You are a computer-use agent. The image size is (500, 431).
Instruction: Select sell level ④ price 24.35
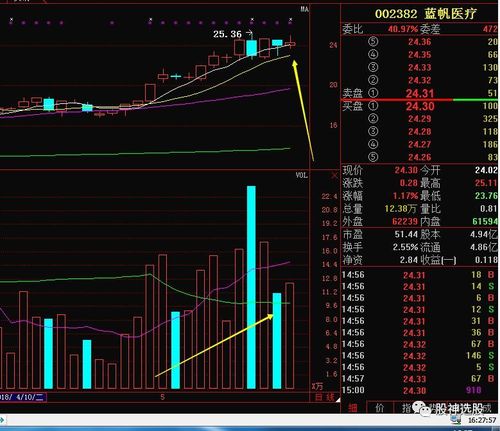pyautogui.click(x=419, y=55)
